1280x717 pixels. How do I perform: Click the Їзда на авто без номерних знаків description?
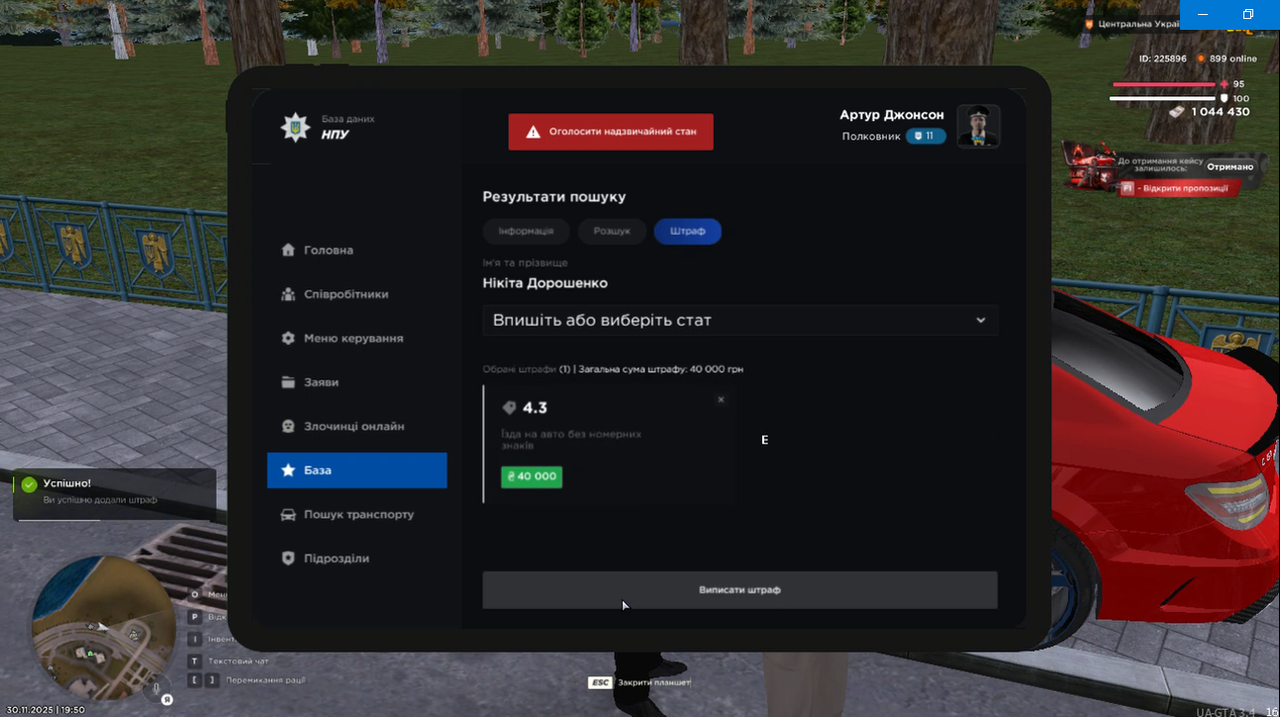click(x=571, y=440)
